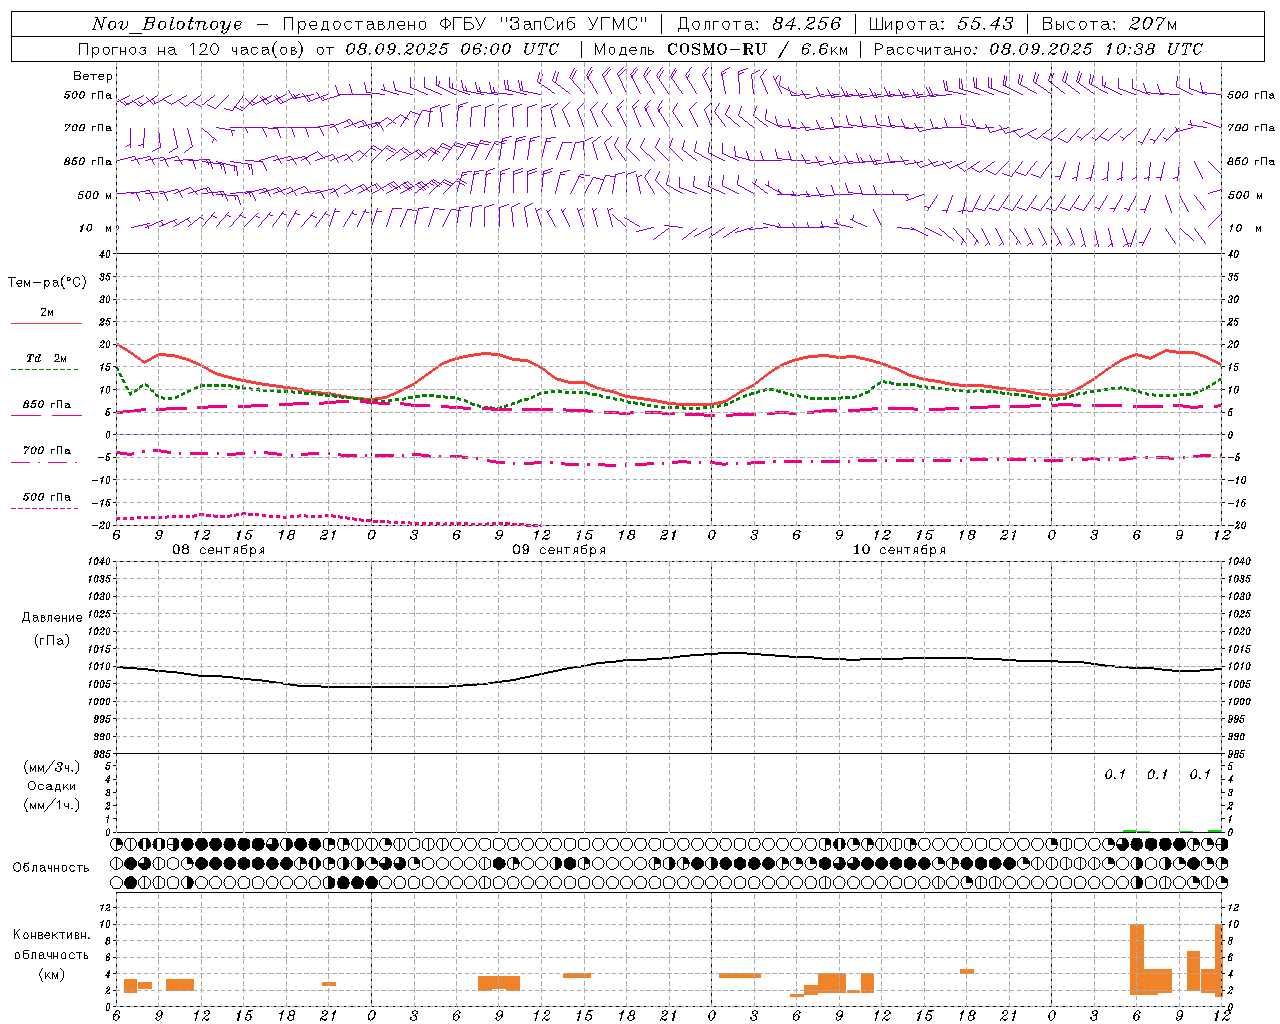This screenshot has height=1024, width=1280.
Task: Click the "Осадки" precipitation label
Action: pos(52,786)
